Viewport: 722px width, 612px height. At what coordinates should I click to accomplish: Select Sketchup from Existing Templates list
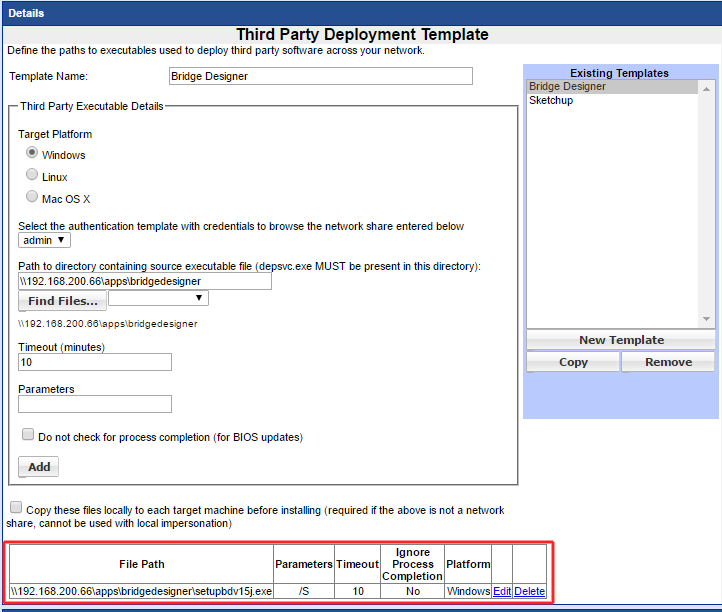[x=551, y=101]
